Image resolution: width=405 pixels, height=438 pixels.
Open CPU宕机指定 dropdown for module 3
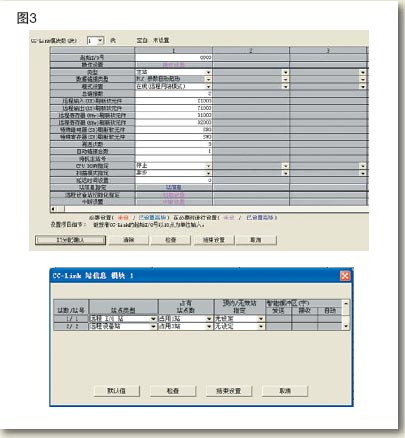[363, 166]
